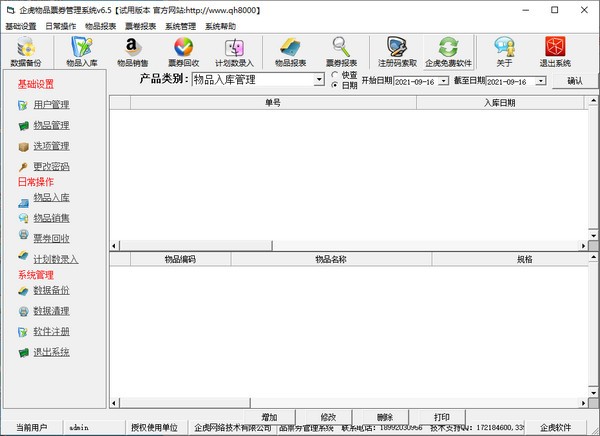Screen dimensions: 600x436
Task: Open the 开始日期 date picker arrow
Action: (443, 81)
